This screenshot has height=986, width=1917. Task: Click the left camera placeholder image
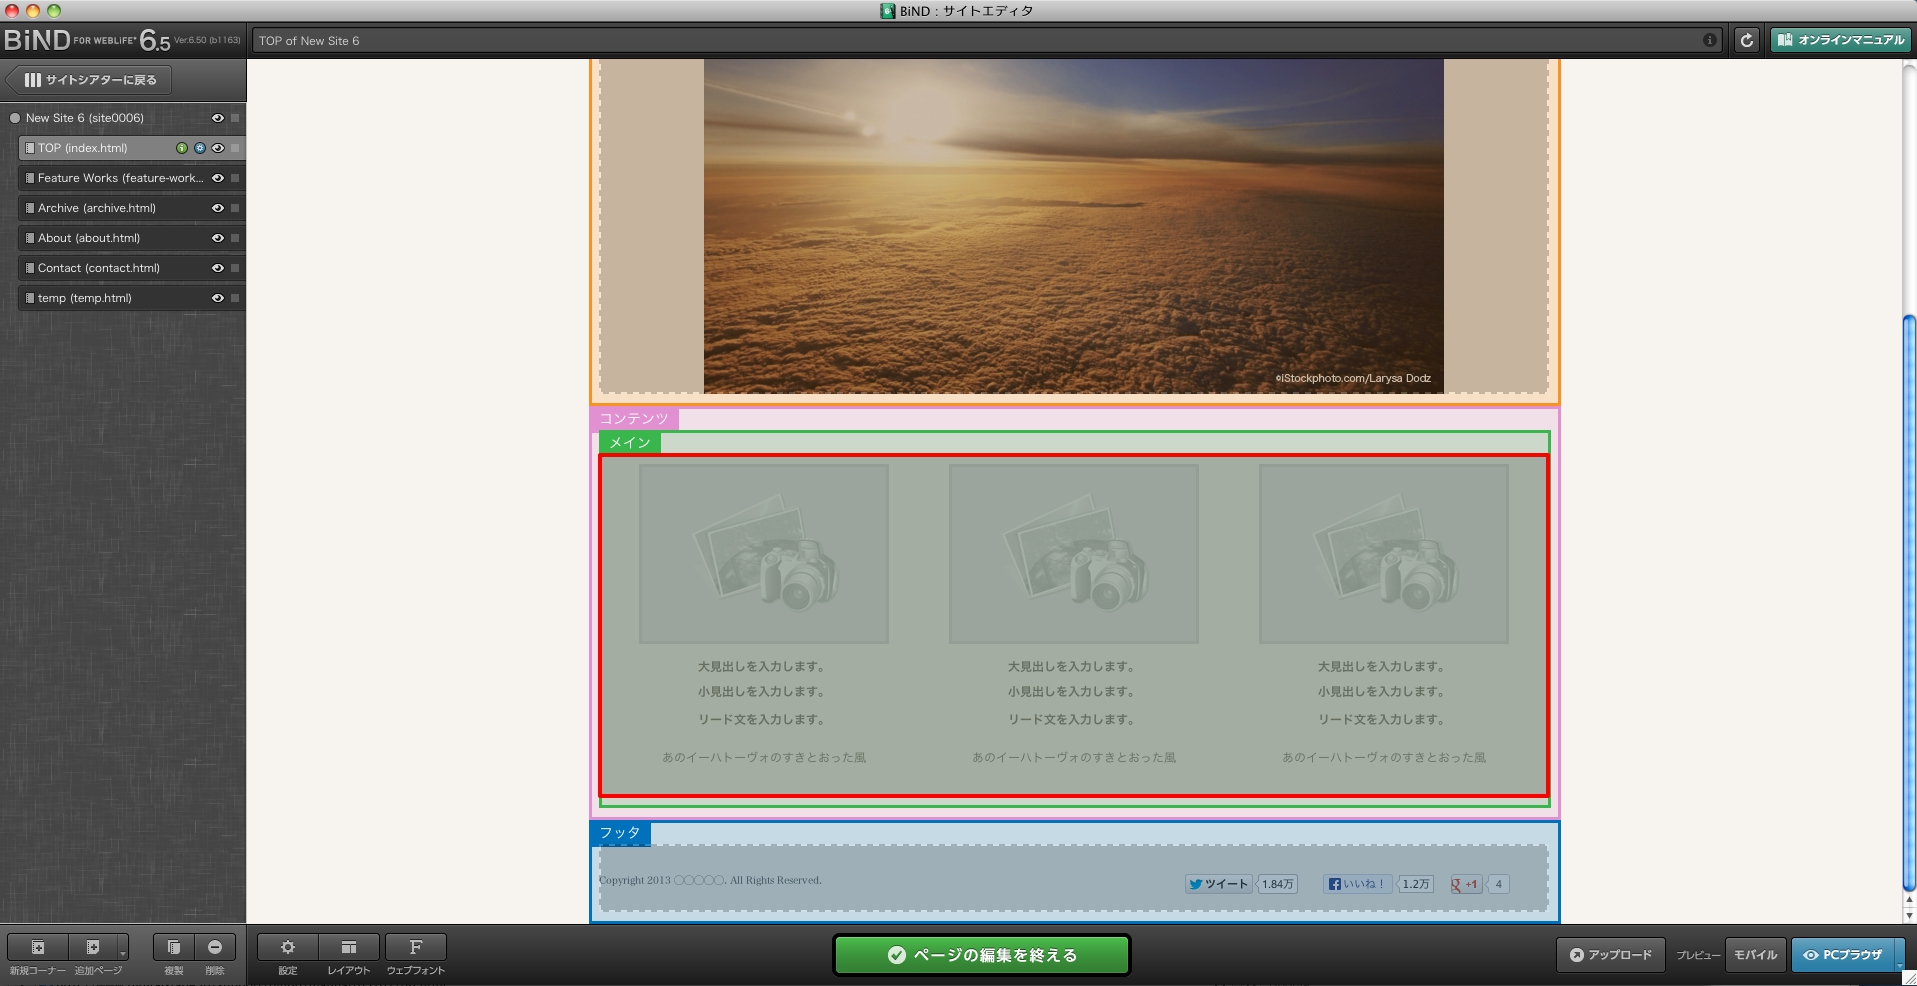coord(764,554)
